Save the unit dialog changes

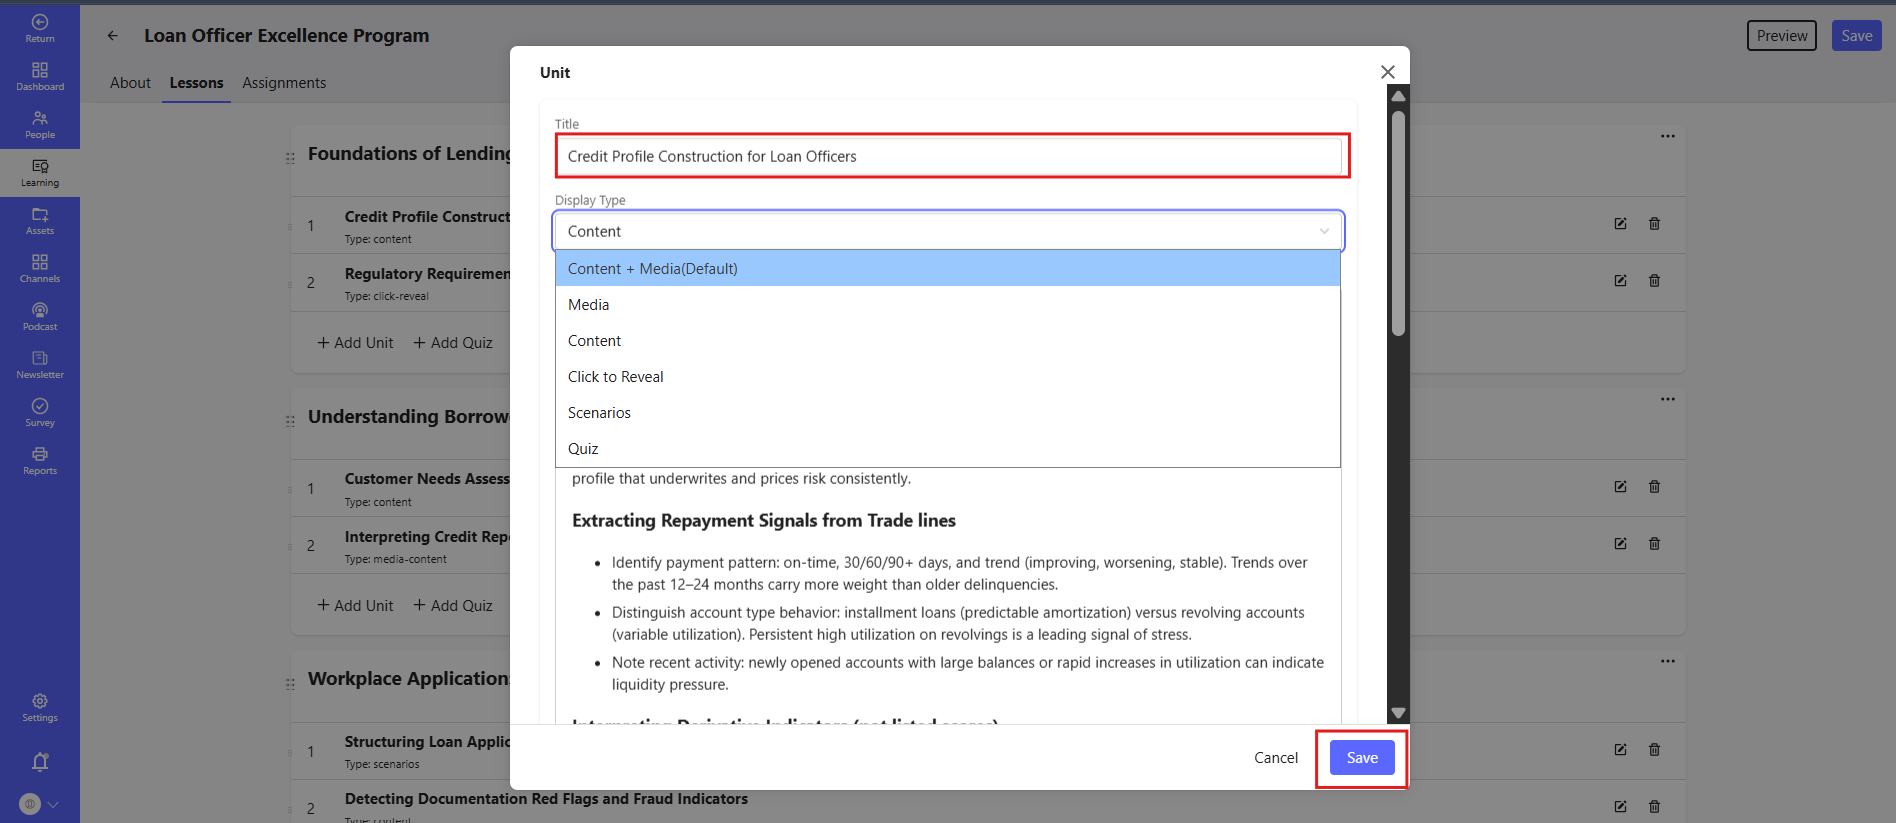[x=1362, y=758]
